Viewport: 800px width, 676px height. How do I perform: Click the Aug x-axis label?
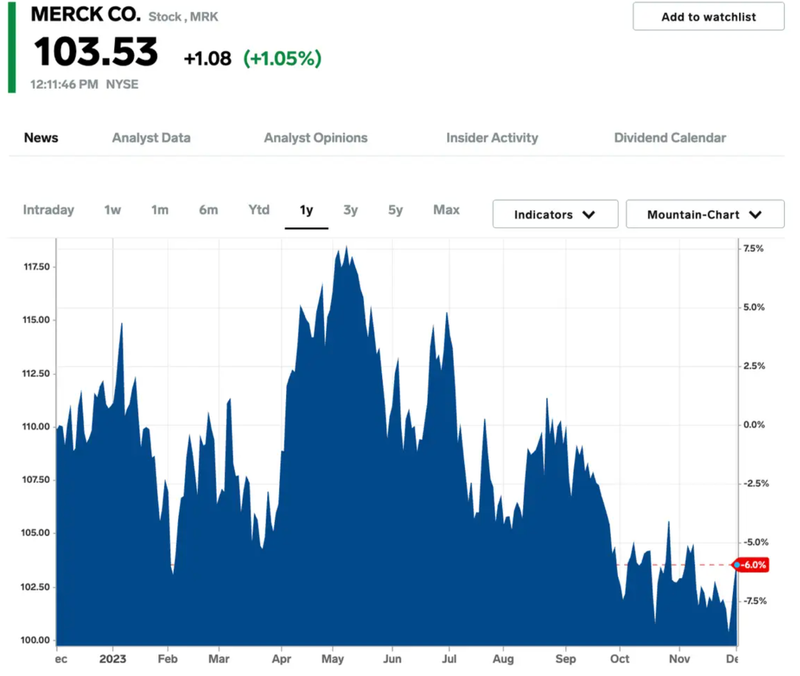pos(503,659)
